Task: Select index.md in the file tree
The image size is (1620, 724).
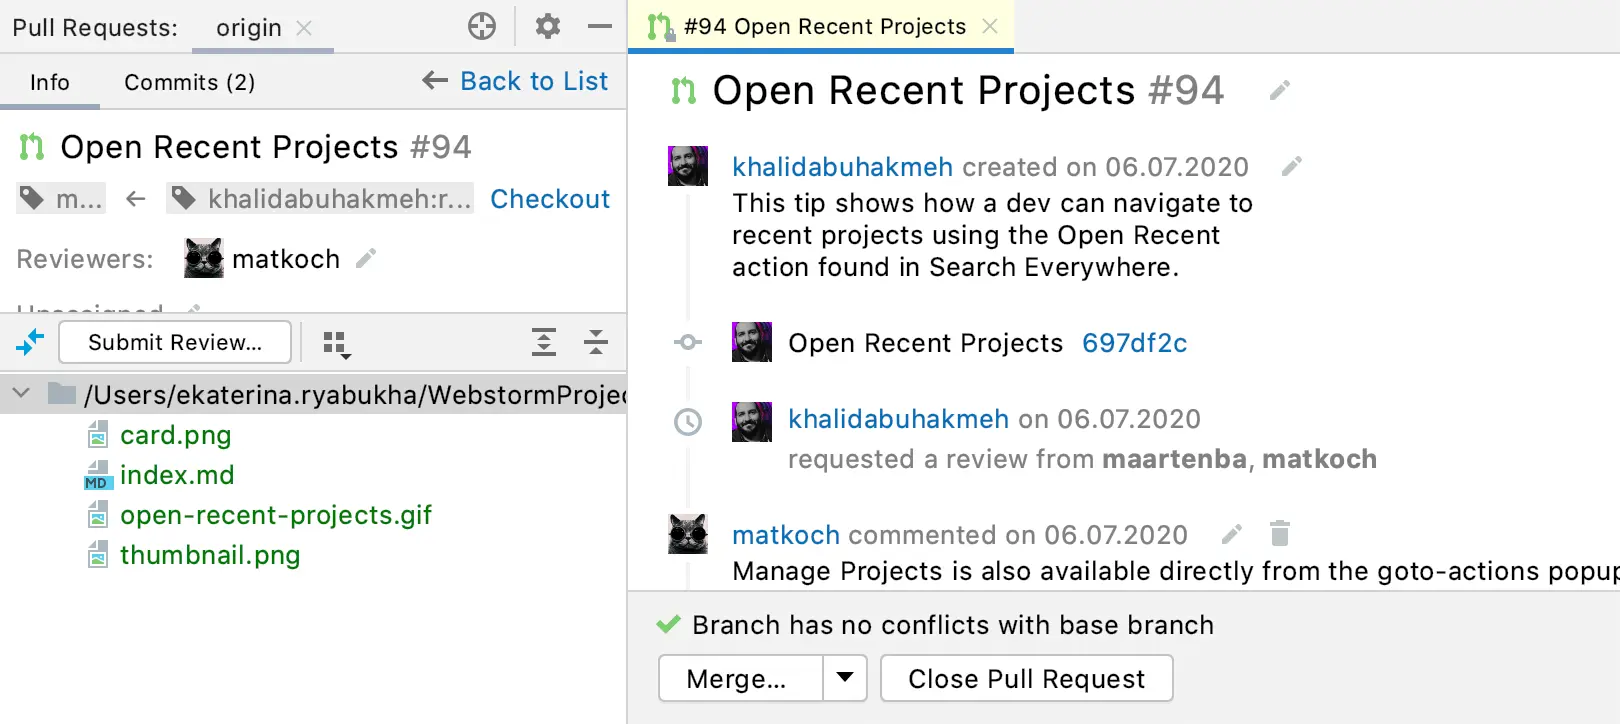Action: [177, 475]
